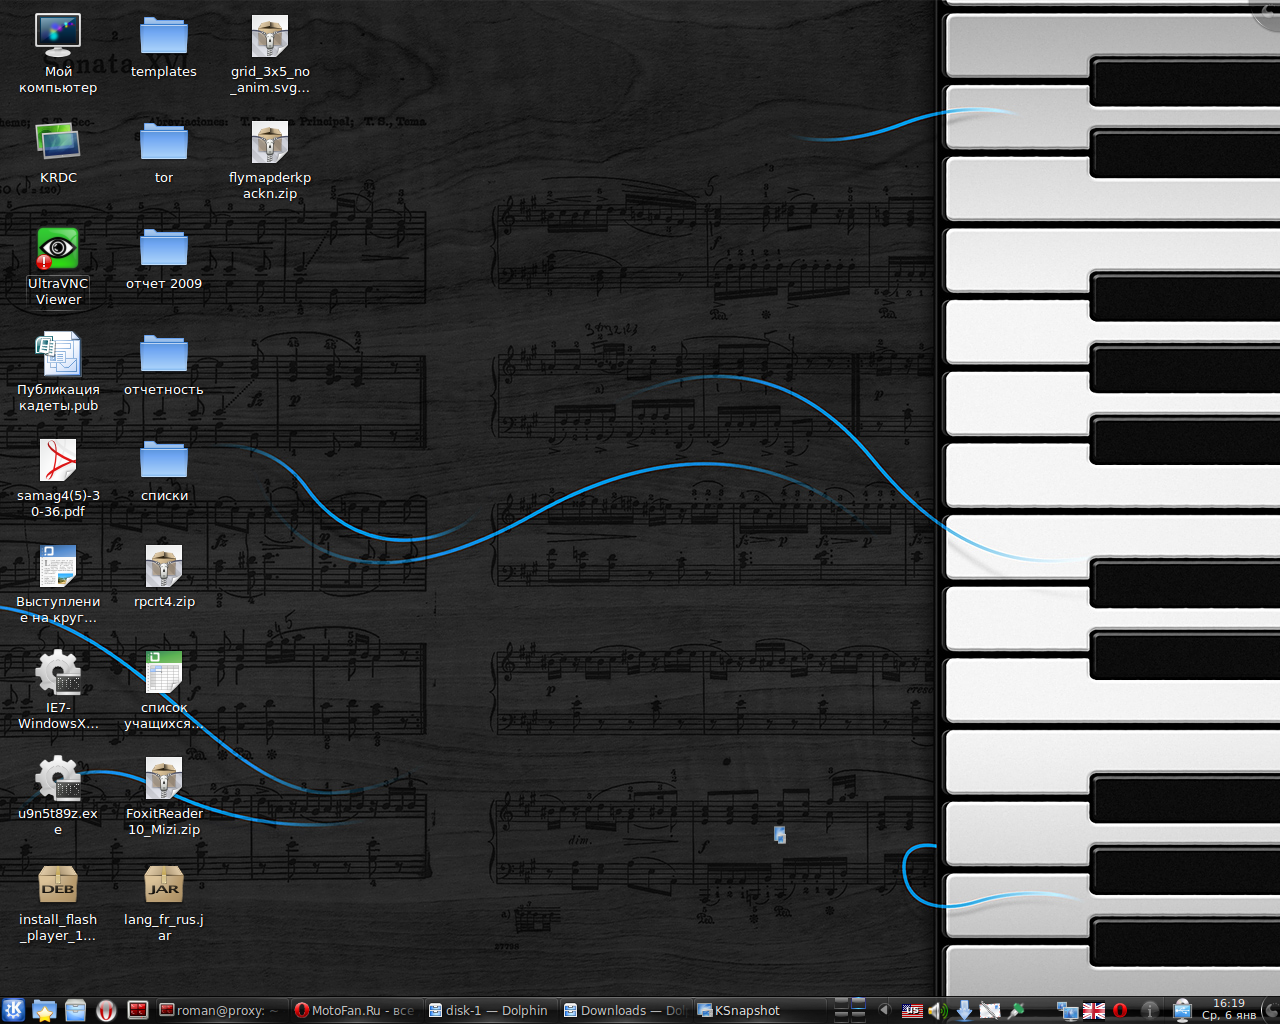Viewport: 1280px width, 1024px height.
Task: Switch to disk-1 Dolphin window
Action: (x=490, y=1010)
